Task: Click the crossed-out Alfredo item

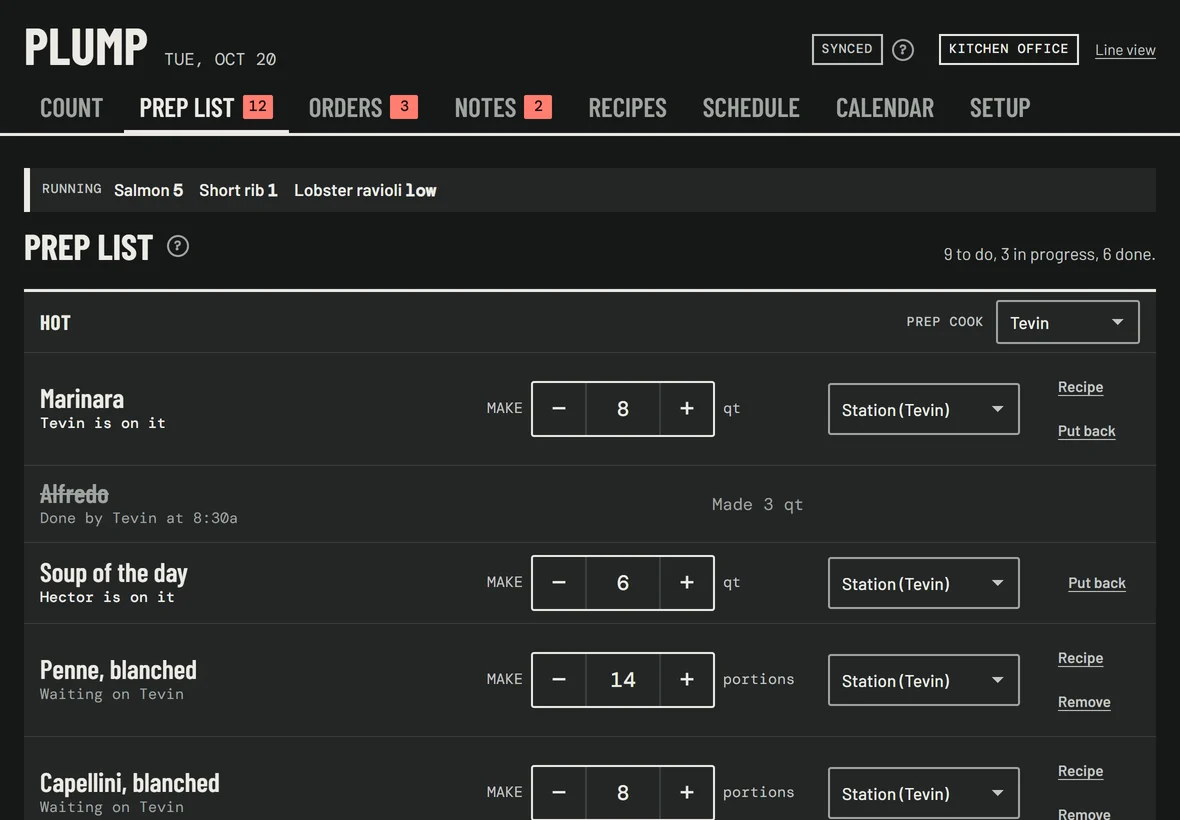Action: coord(75,494)
